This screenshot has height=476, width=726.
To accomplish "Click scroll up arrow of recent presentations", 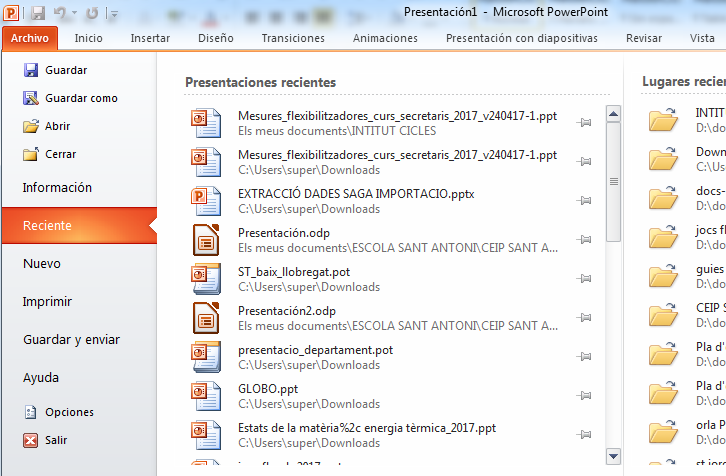I will pos(613,113).
